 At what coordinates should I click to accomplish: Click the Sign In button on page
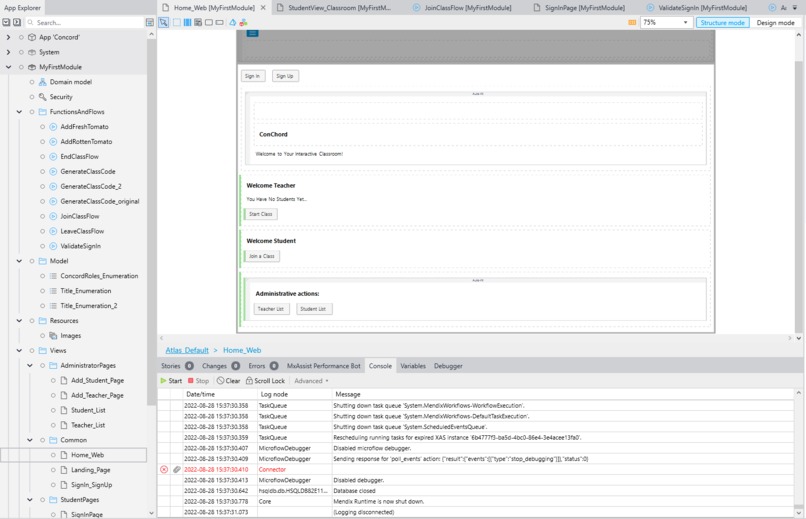253,76
